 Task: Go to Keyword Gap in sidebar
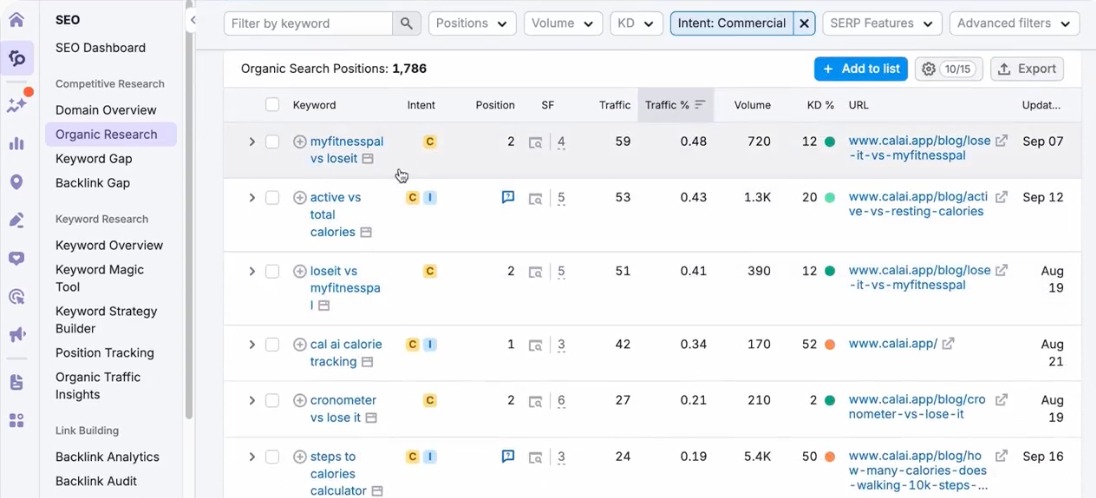(94, 159)
